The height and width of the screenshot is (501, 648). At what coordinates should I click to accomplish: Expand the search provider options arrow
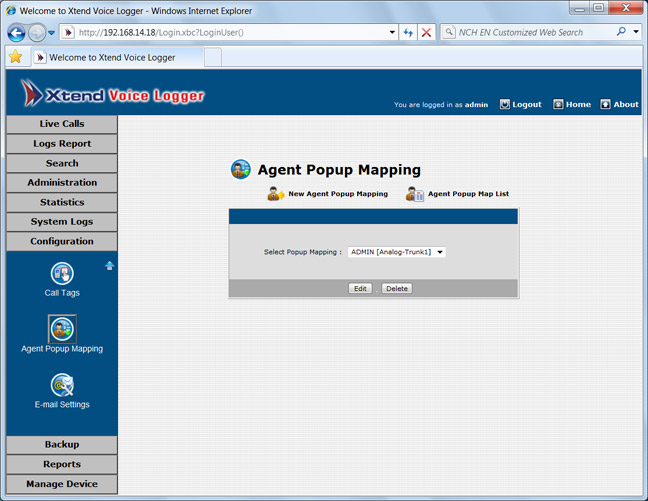click(636, 31)
